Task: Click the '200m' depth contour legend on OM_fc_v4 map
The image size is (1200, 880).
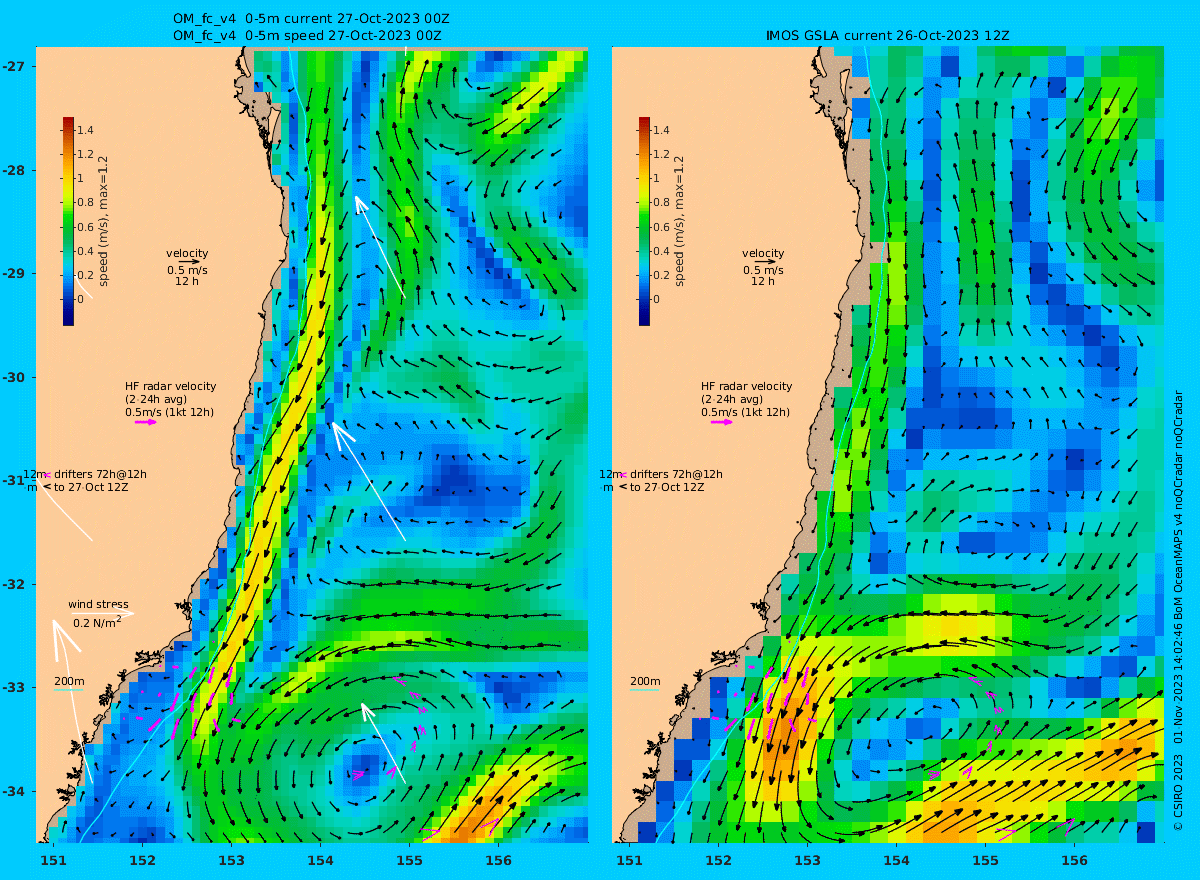Action: (x=69, y=681)
